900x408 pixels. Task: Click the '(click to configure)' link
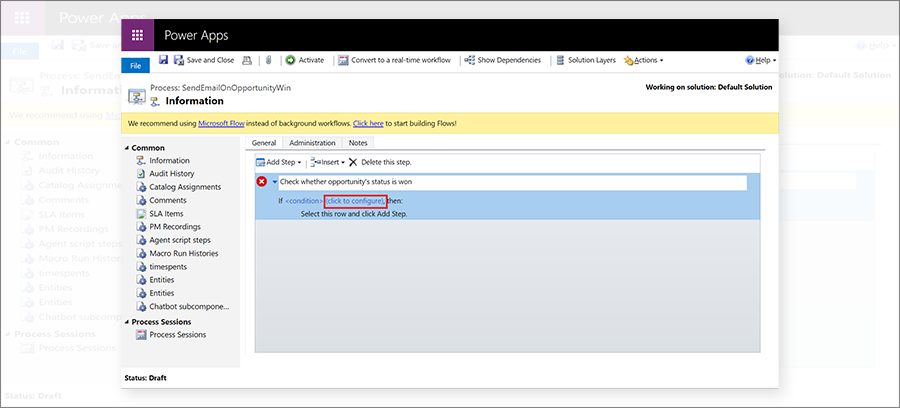point(355,201)
